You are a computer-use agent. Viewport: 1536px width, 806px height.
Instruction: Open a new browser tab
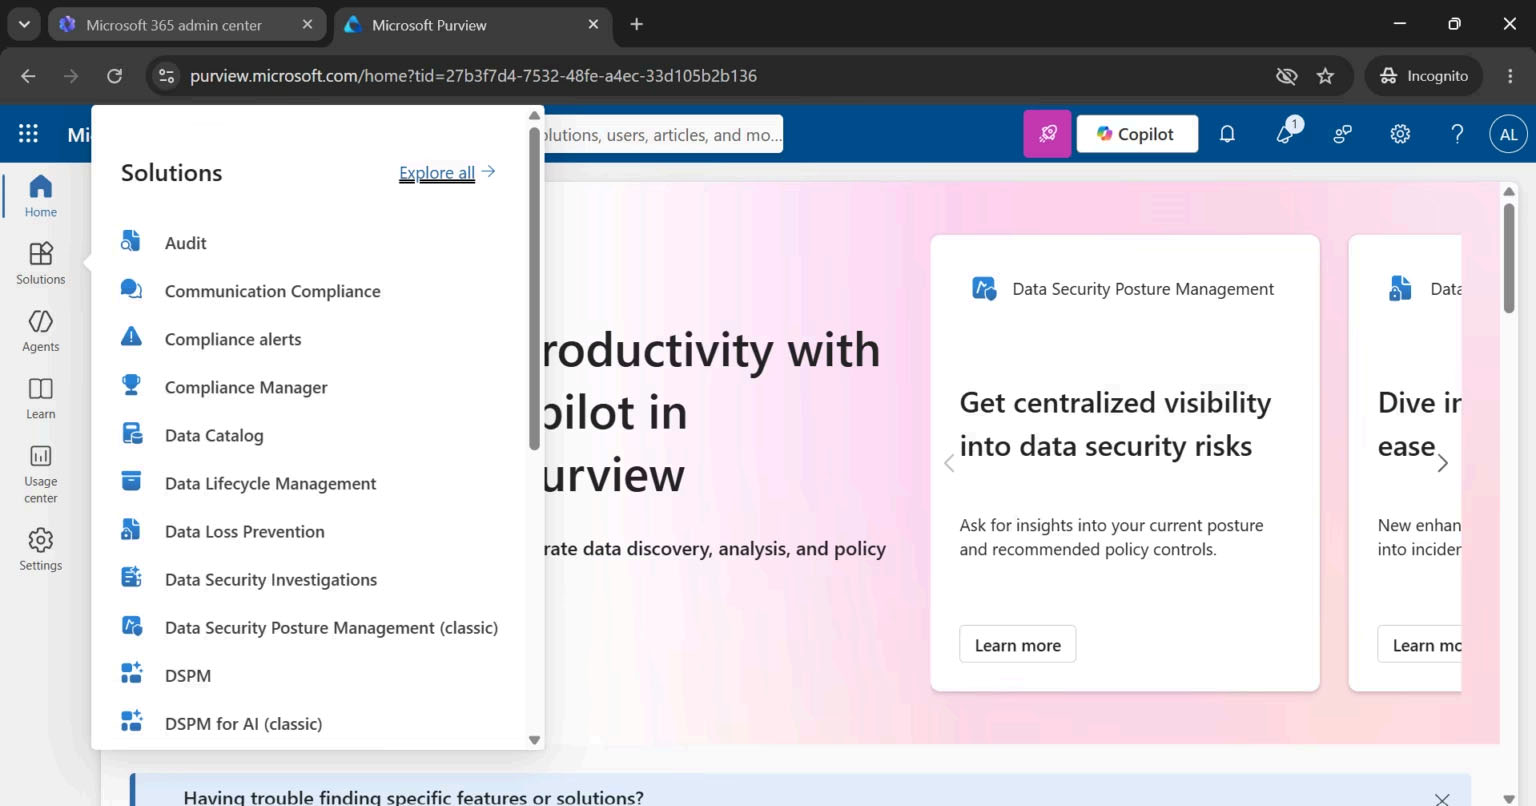(x=636, y=24)
